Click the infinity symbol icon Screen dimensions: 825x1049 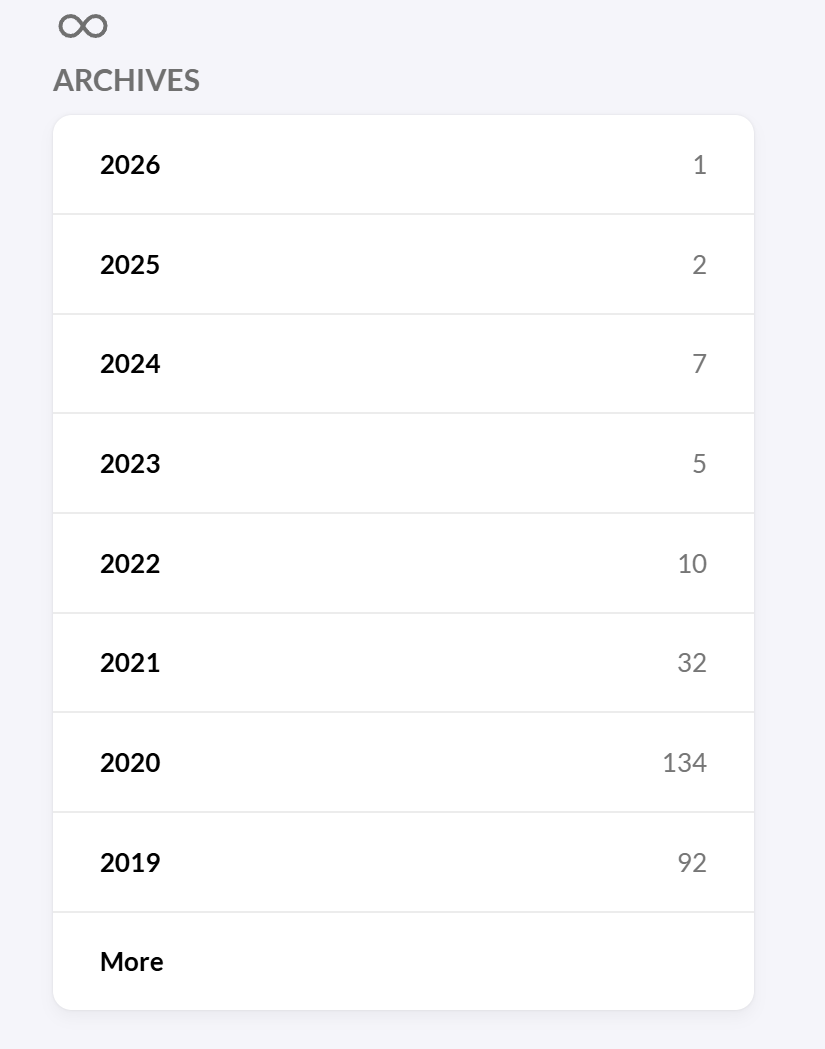(x=83, y=26)
